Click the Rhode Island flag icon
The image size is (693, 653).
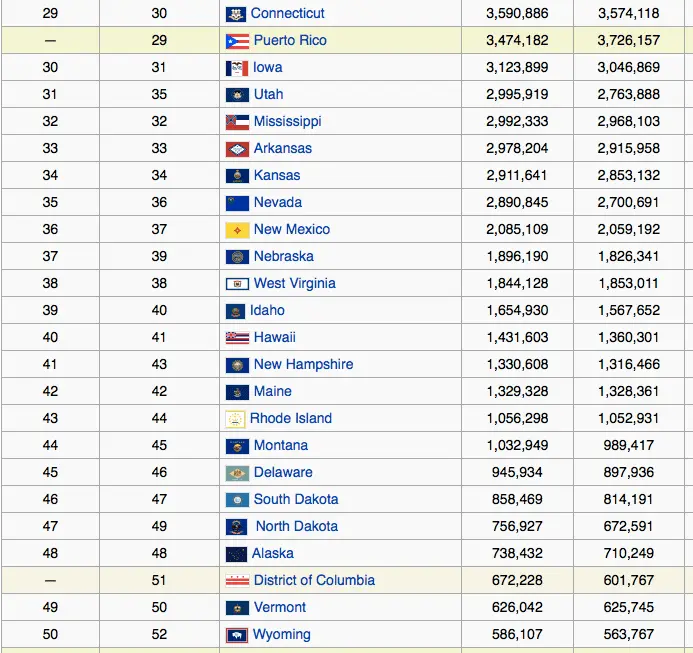(x=236, y=419)
